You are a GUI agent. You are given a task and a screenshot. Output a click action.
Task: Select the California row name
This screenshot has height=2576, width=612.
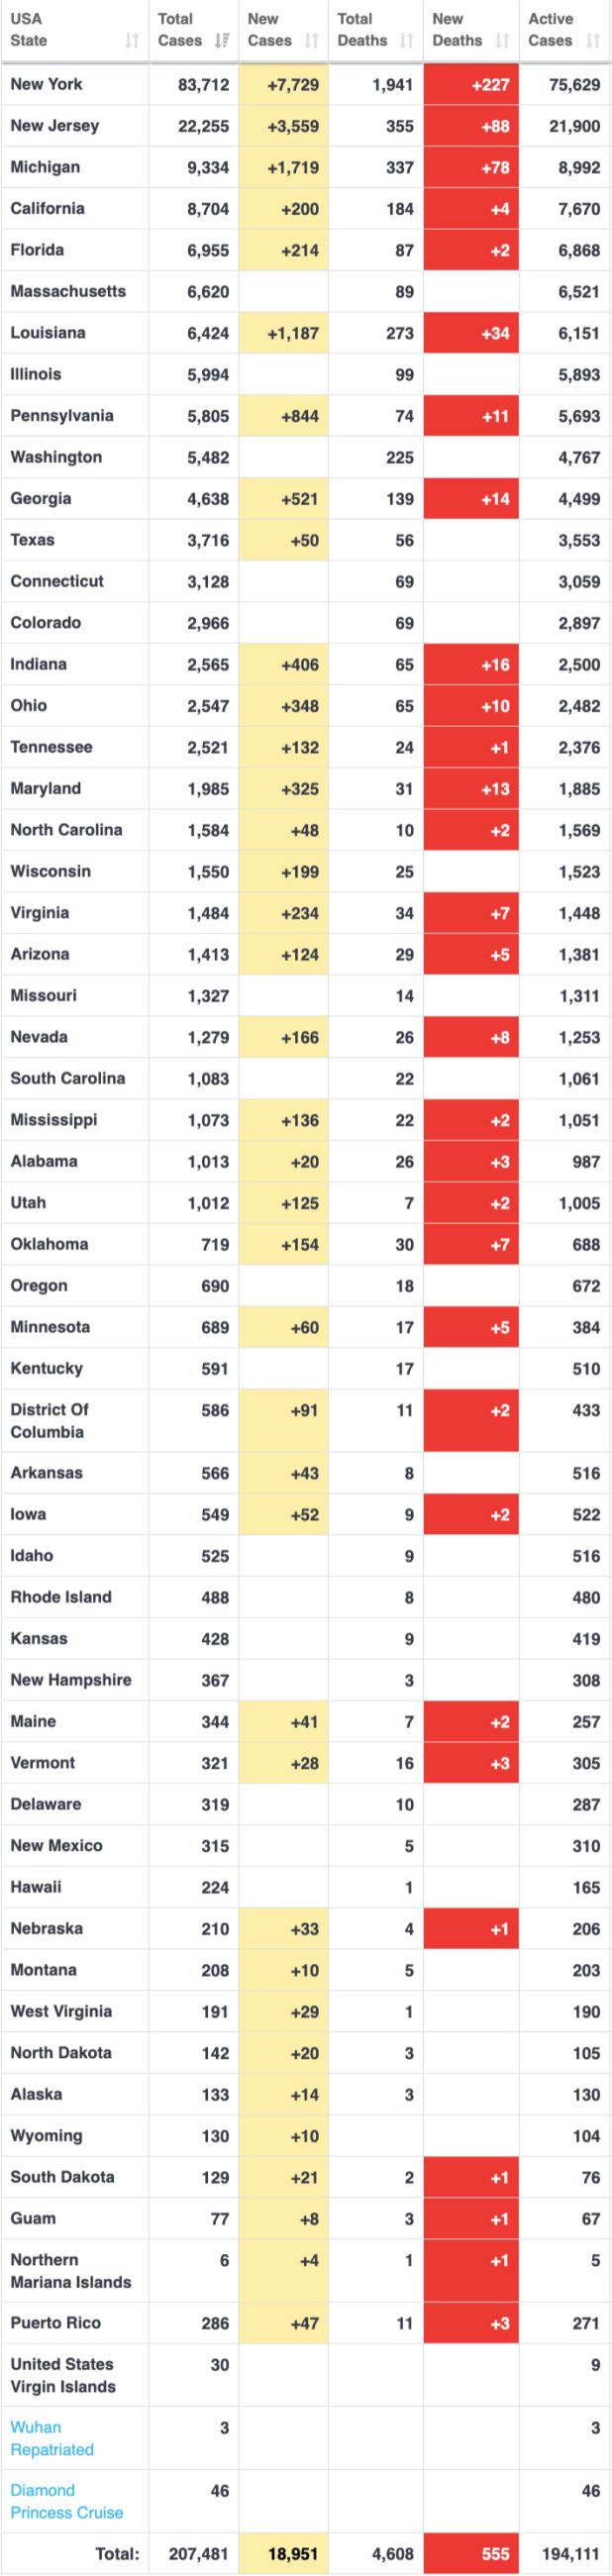[x=47, y=208]
